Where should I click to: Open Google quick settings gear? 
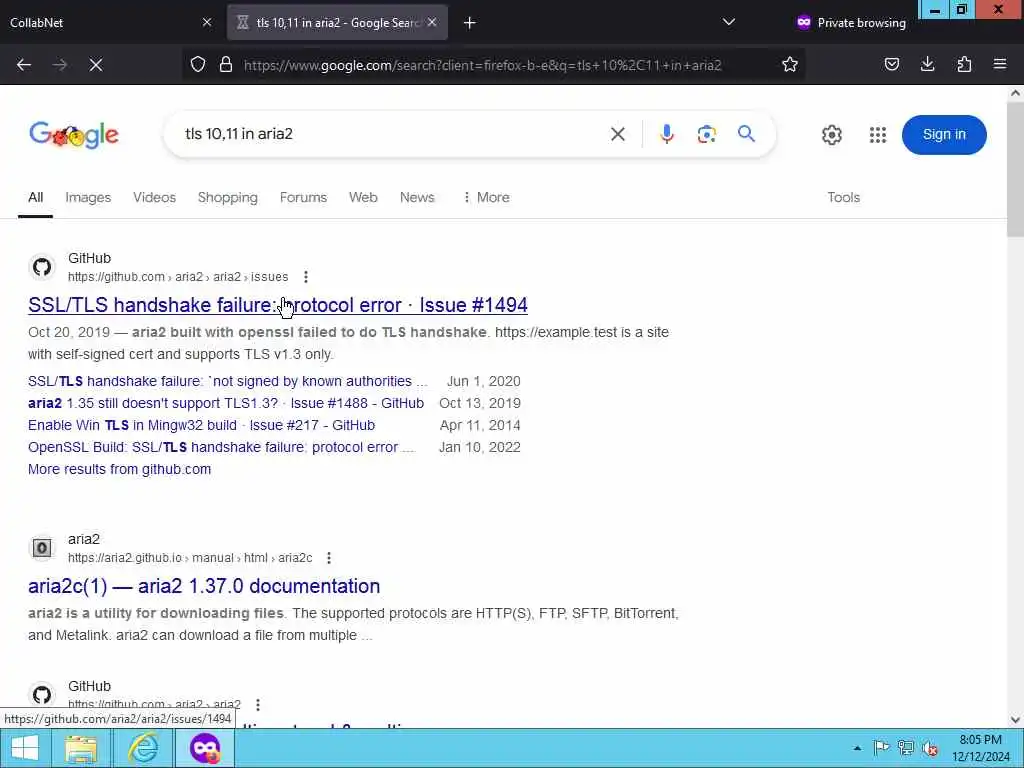pos(831,135)
